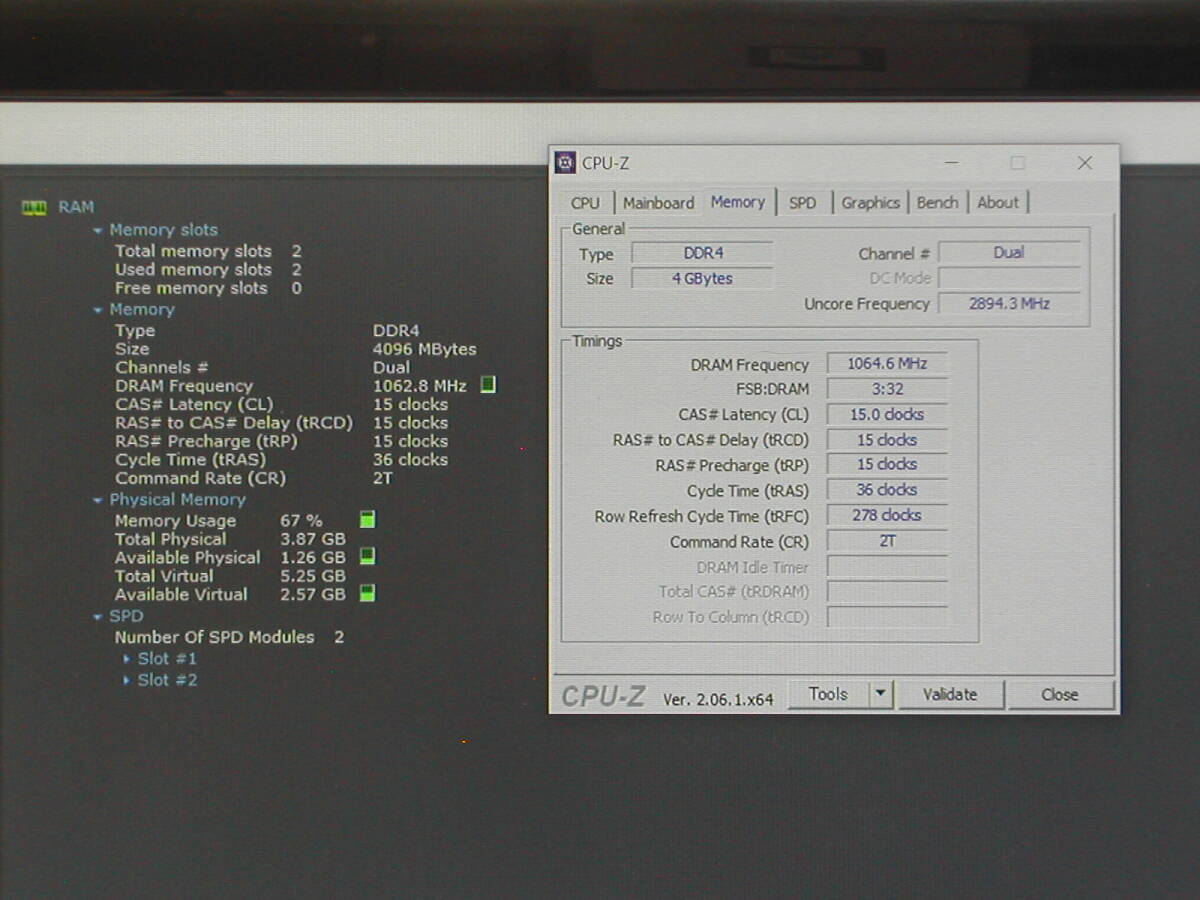Go to the Bench tab
Image resolution: width=1200 pixels, height=900 pixels.
pos(937,203)
